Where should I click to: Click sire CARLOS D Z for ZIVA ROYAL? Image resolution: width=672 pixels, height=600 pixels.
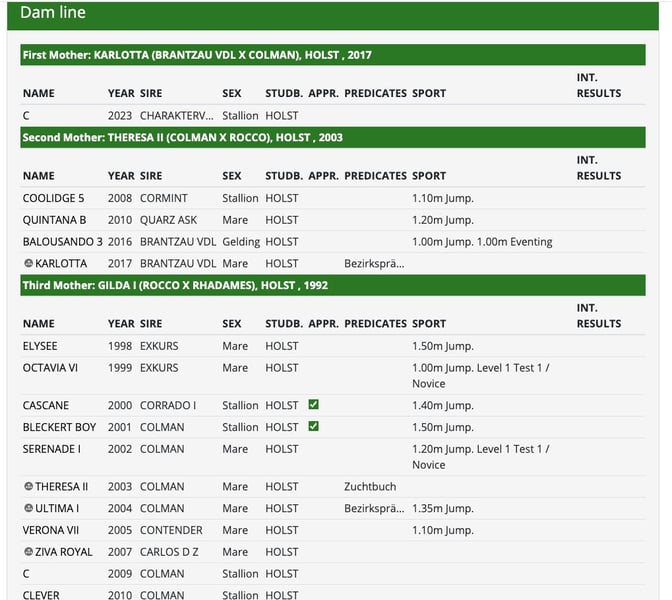point(172,552)
